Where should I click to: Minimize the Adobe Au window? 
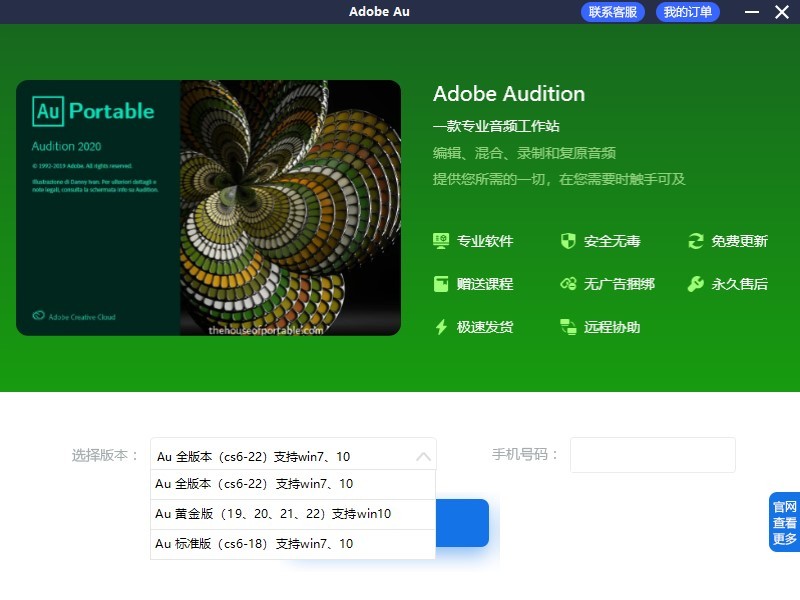pyautogui.click(x=752, y=12)
